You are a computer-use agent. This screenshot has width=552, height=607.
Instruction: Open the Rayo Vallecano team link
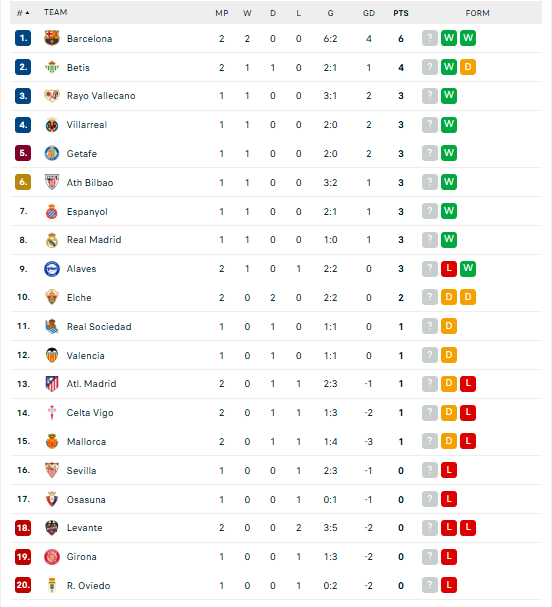pos(101,96)
